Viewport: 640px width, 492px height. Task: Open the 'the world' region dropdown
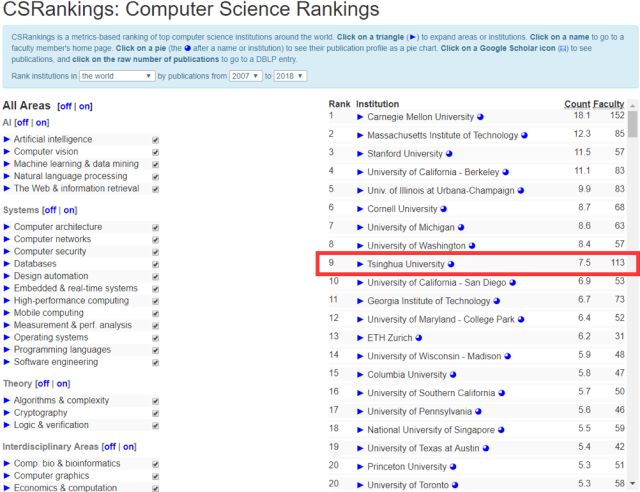[x=117, y=76]
